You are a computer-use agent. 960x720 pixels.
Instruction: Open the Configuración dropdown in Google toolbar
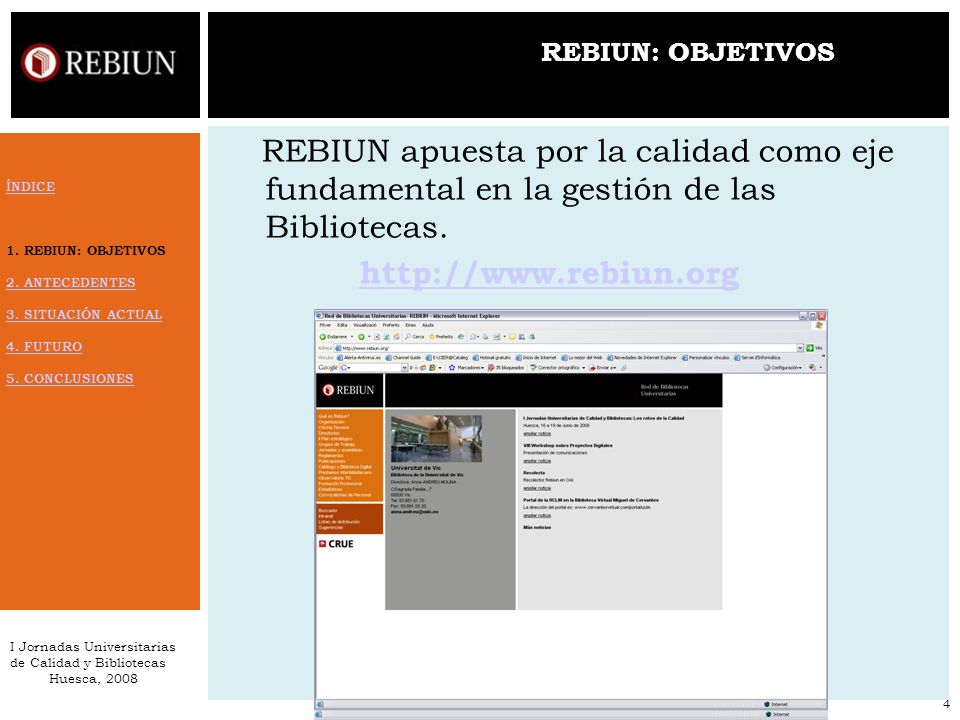[x=782, y=368]
